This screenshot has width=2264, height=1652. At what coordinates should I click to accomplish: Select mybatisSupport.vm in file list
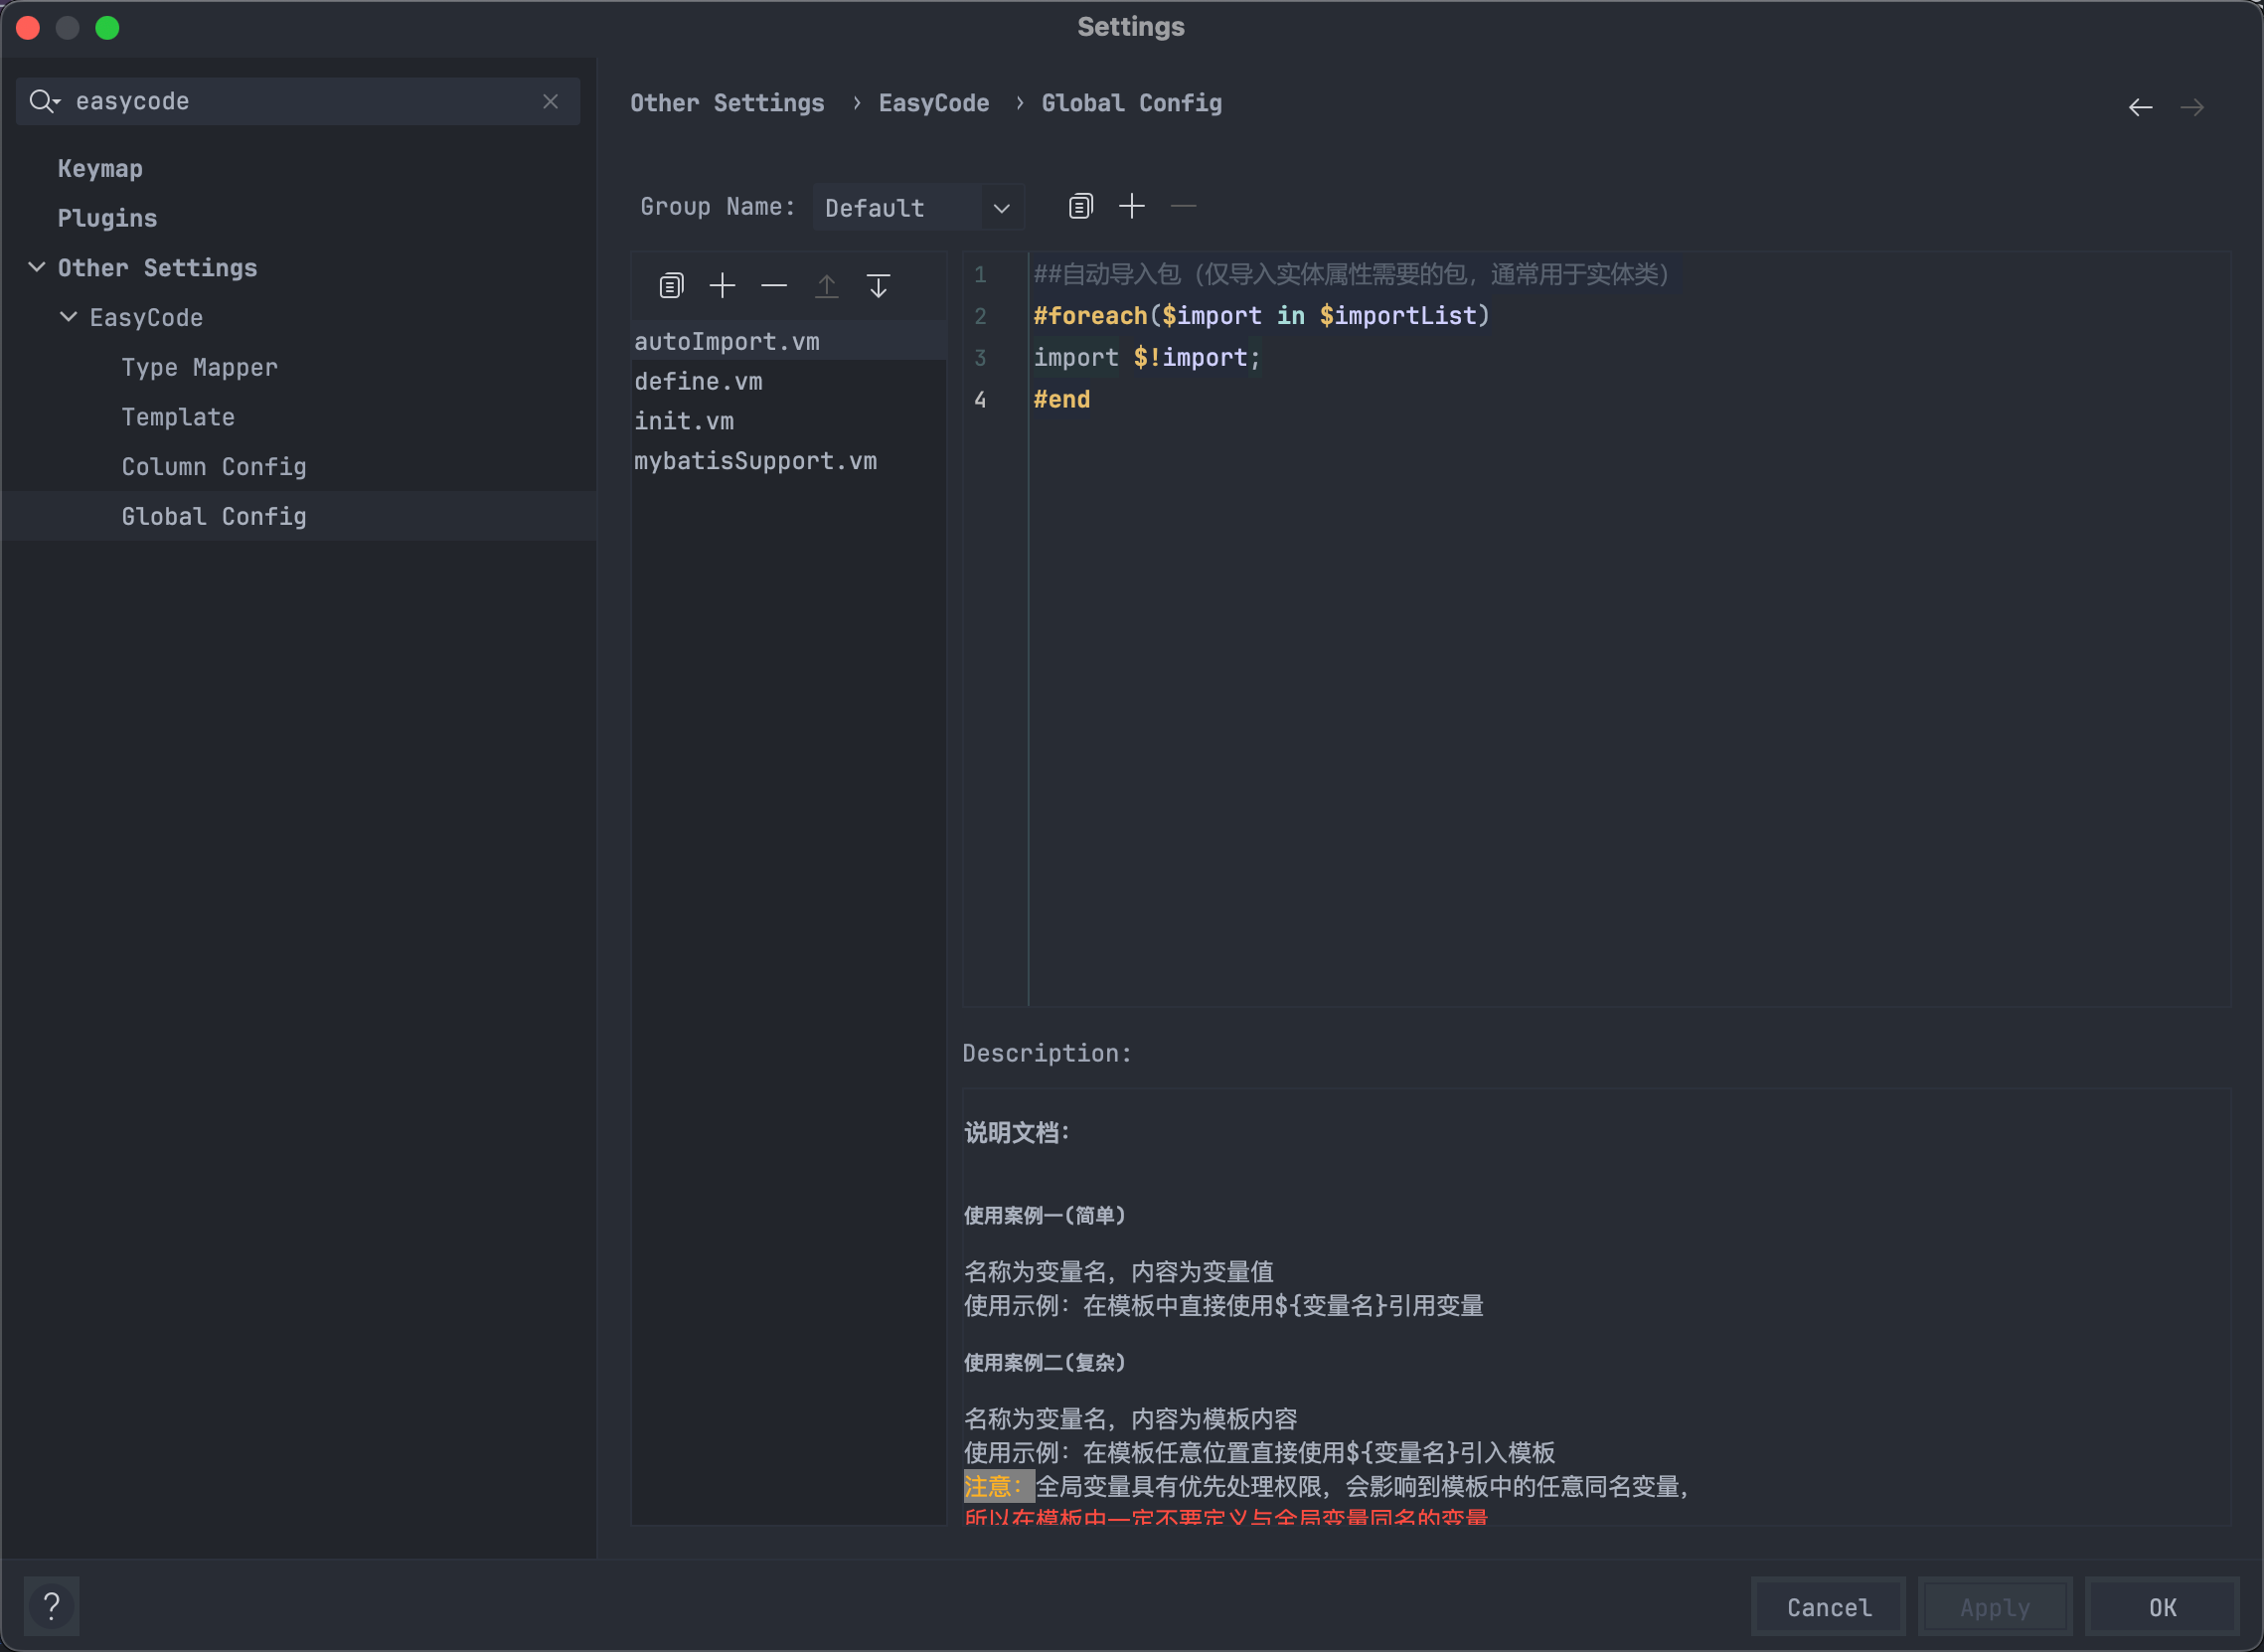[x=789, y=461]
